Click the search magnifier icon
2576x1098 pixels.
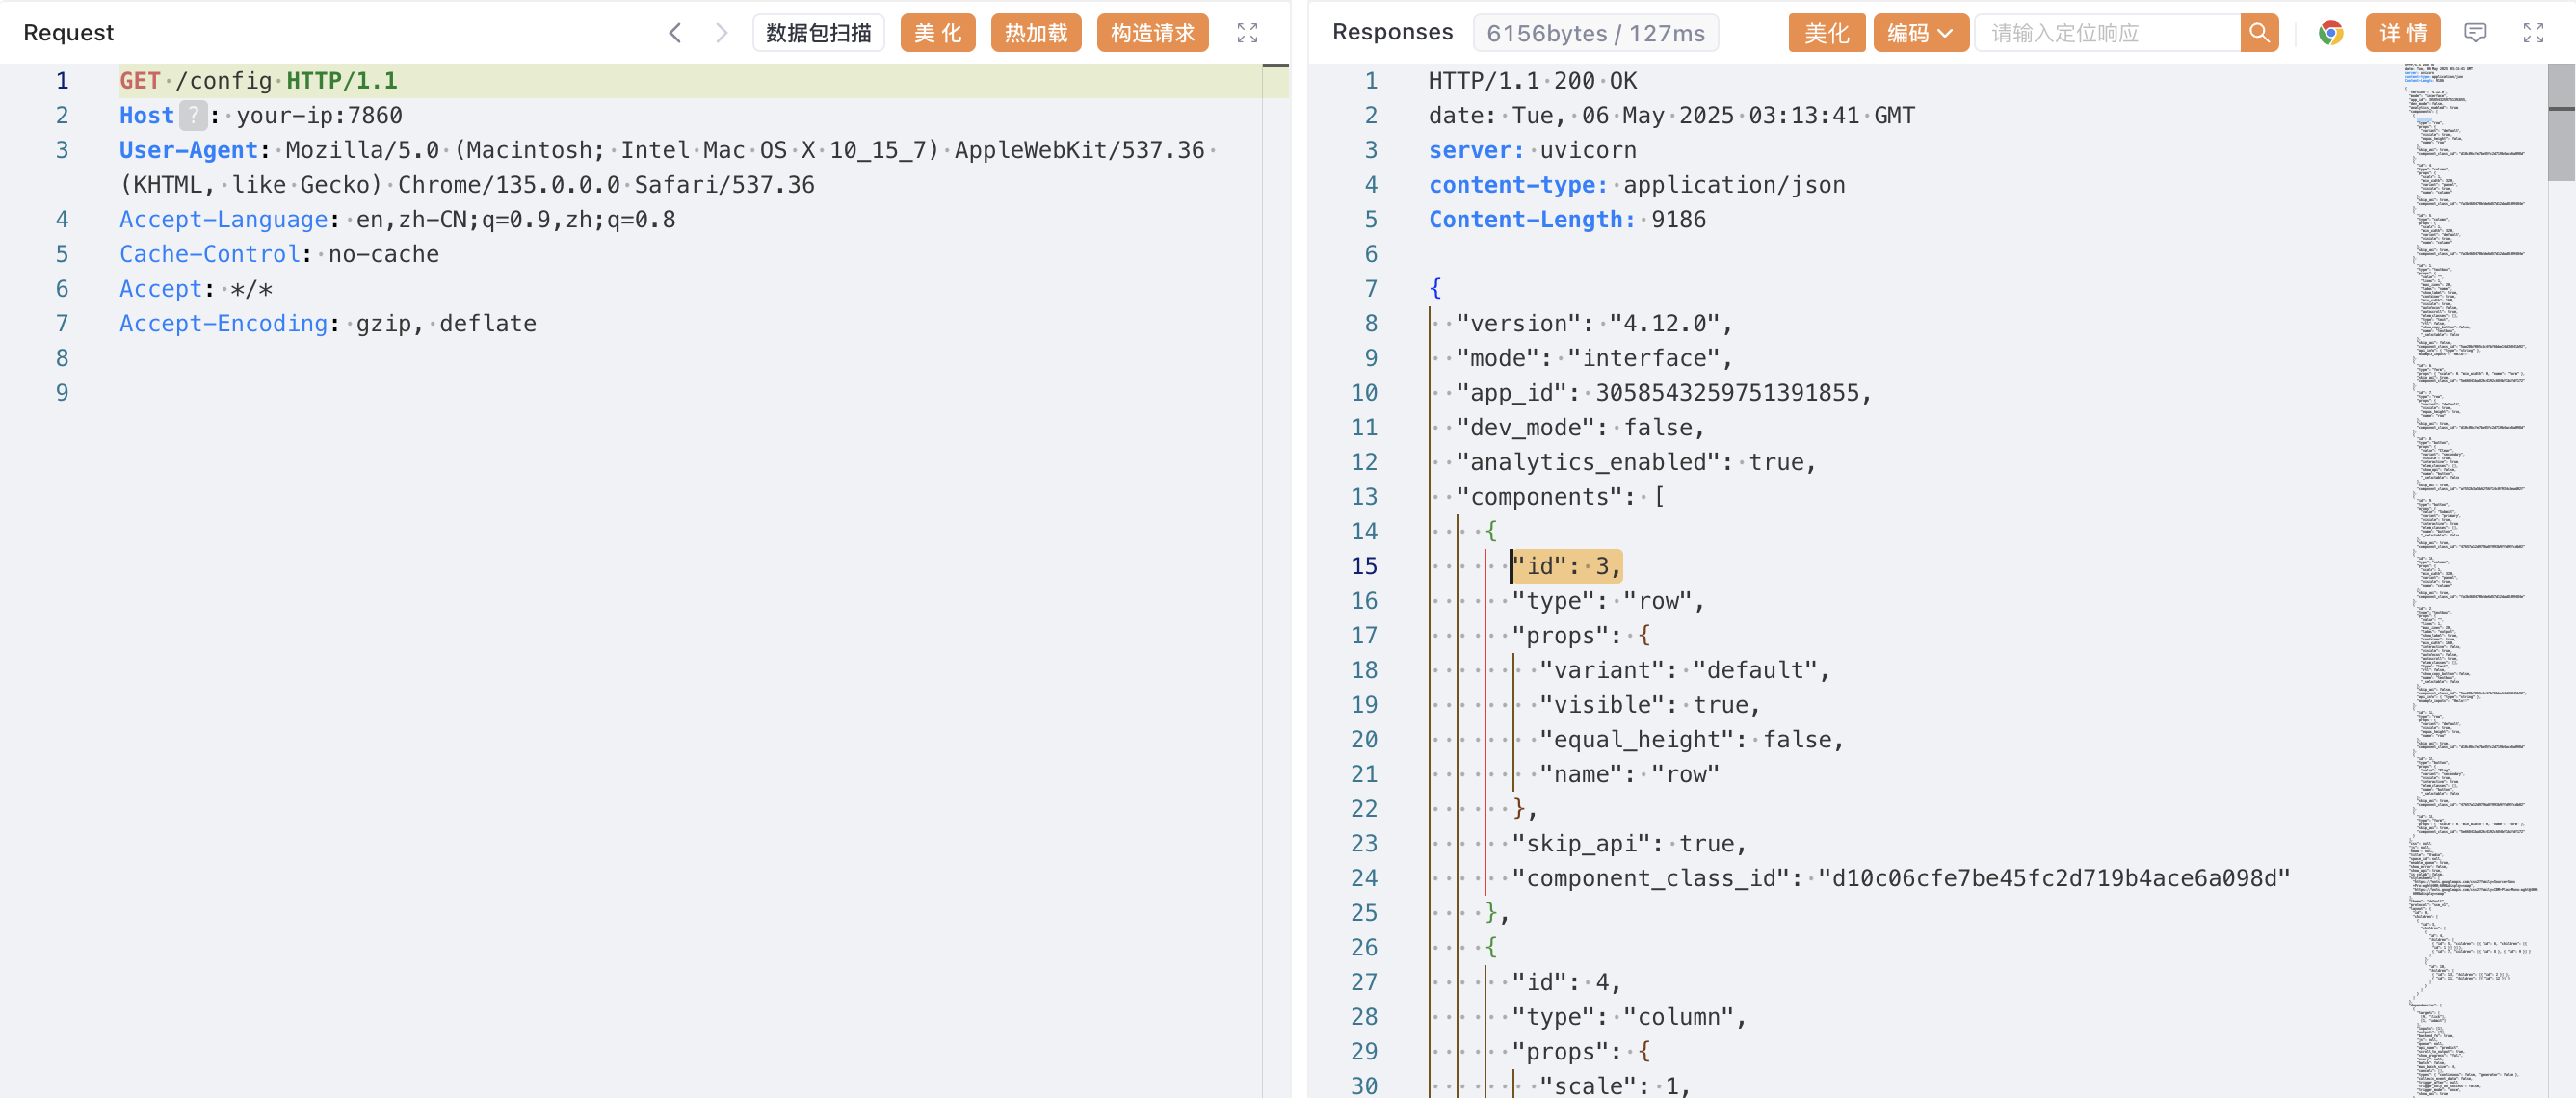click(x=2259, y=33)
